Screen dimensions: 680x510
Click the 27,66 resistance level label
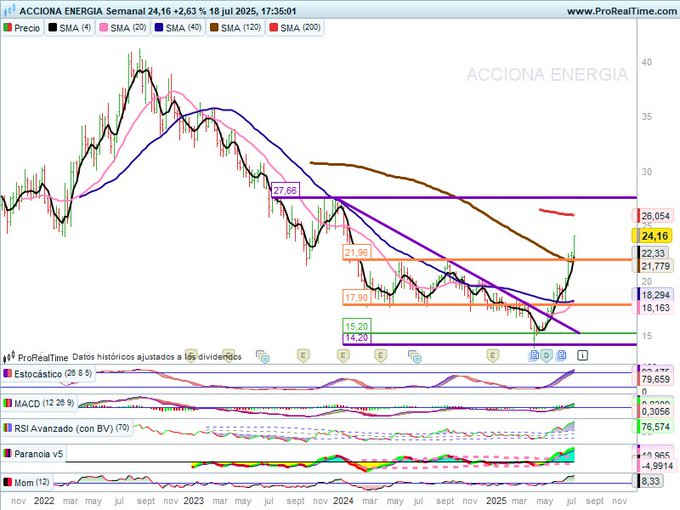click(285, 190)
